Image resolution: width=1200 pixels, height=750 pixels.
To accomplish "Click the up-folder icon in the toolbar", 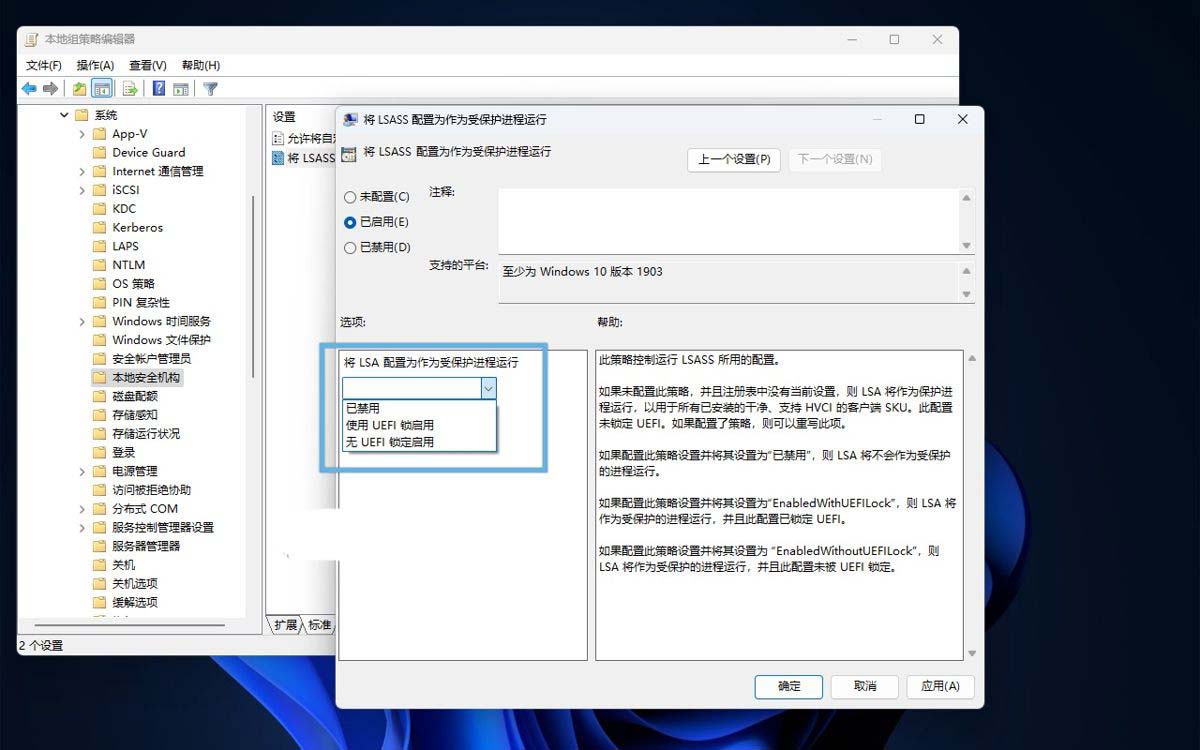I will coord(80,88).
